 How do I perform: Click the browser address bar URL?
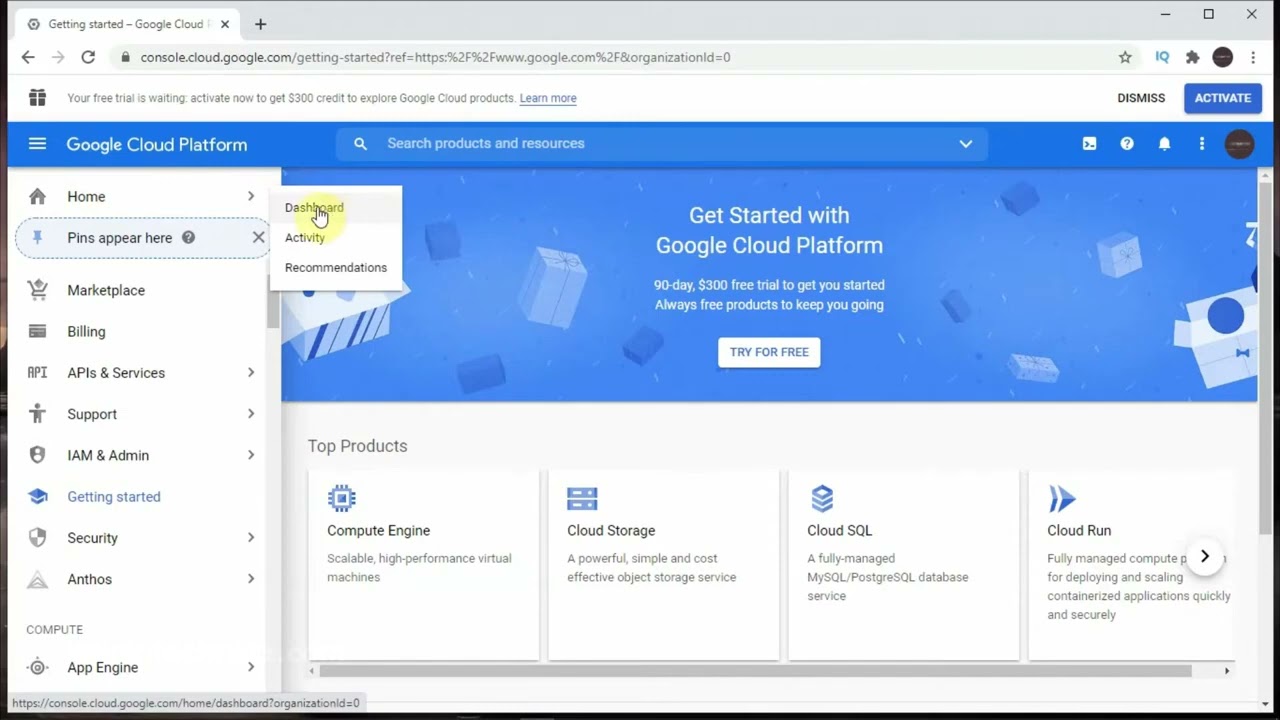[435, 57]
